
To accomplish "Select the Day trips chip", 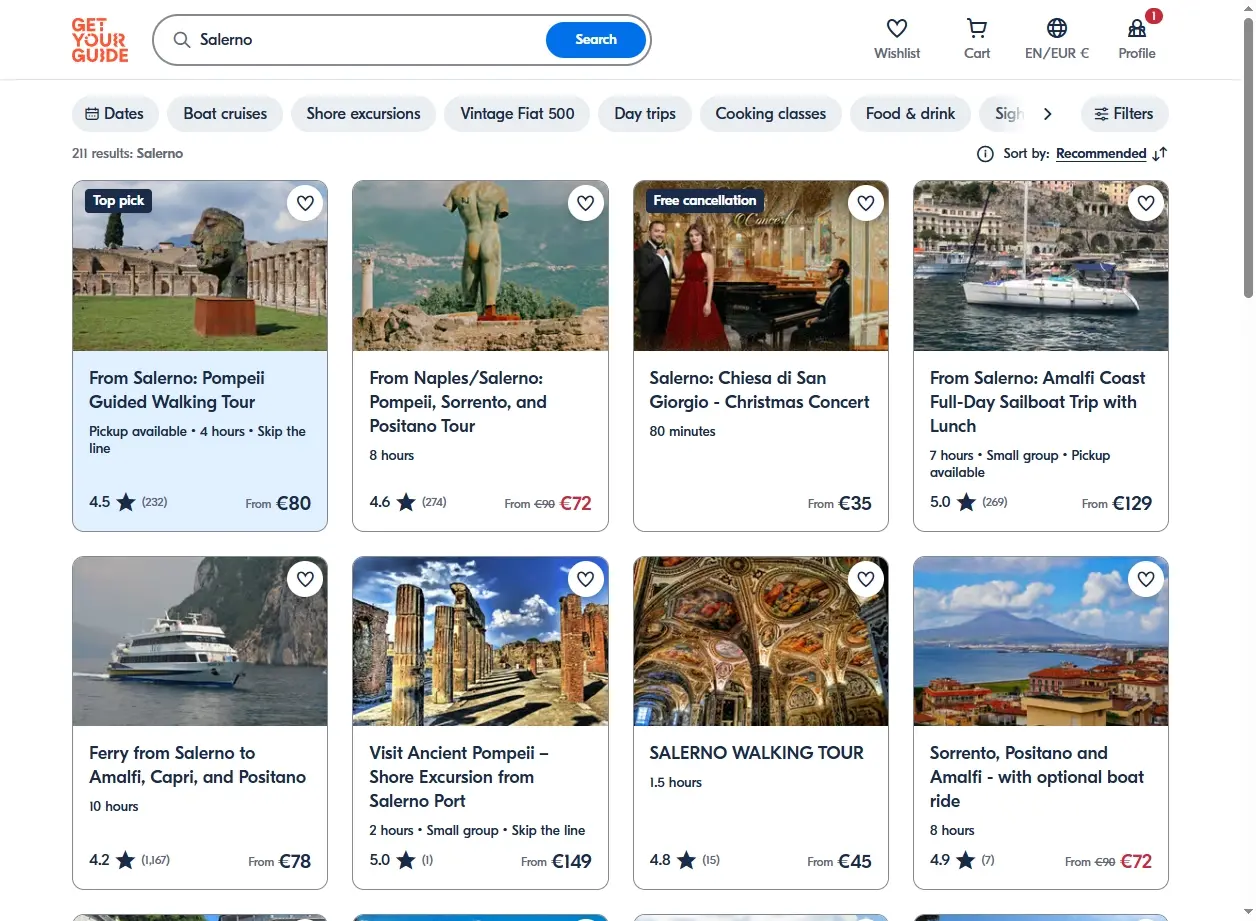I will pyautogui.click(x=645, y=114).
